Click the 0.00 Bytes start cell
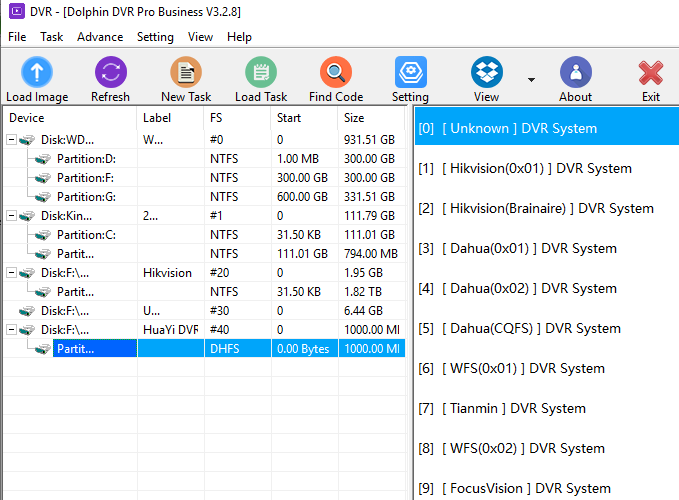Screen dimensions: 679x500 coord(303,349)
